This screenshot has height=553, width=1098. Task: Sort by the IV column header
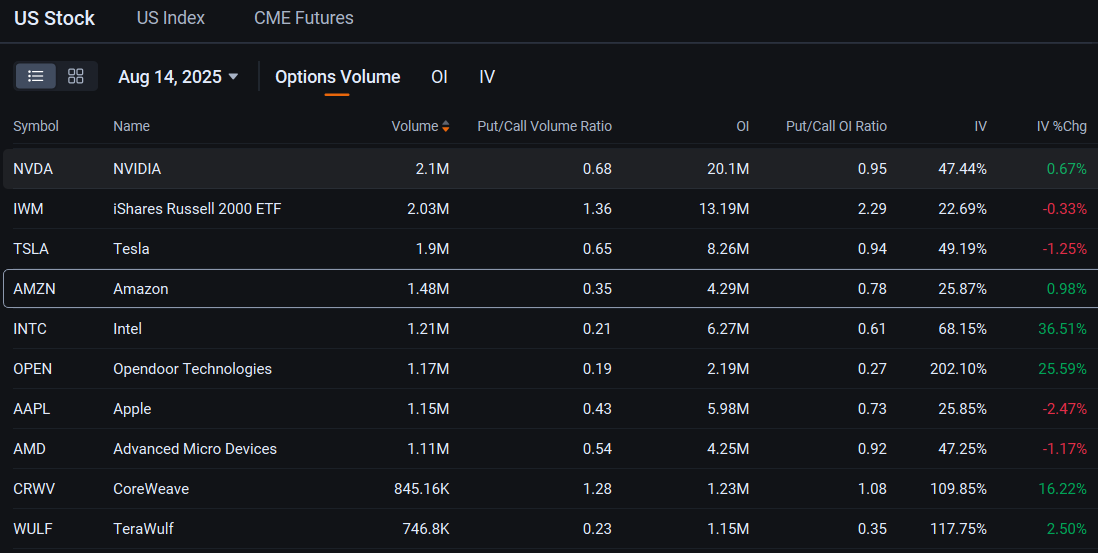point(980,126)
